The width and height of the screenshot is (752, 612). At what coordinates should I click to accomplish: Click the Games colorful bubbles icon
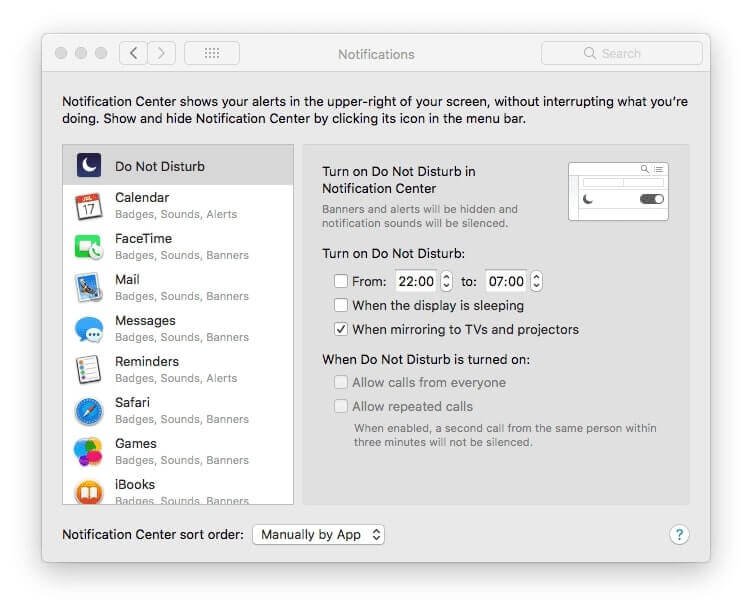(x=88, y=452)
